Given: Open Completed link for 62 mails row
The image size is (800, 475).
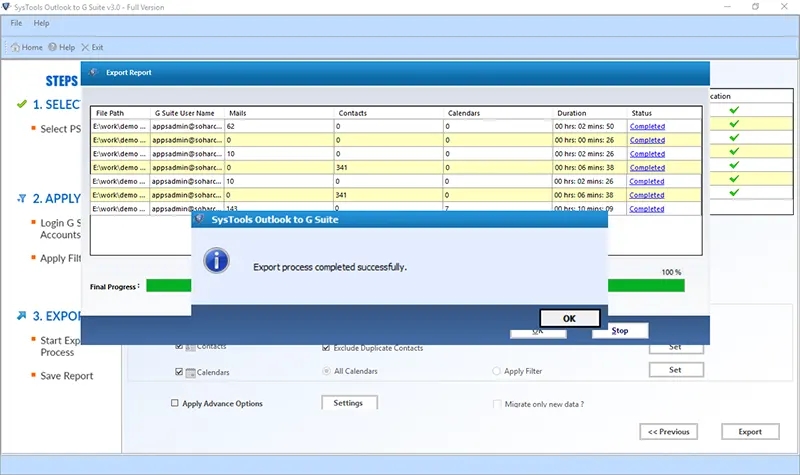Looking at the screenshot, I should pyautogui.click(x=647, y=126).
